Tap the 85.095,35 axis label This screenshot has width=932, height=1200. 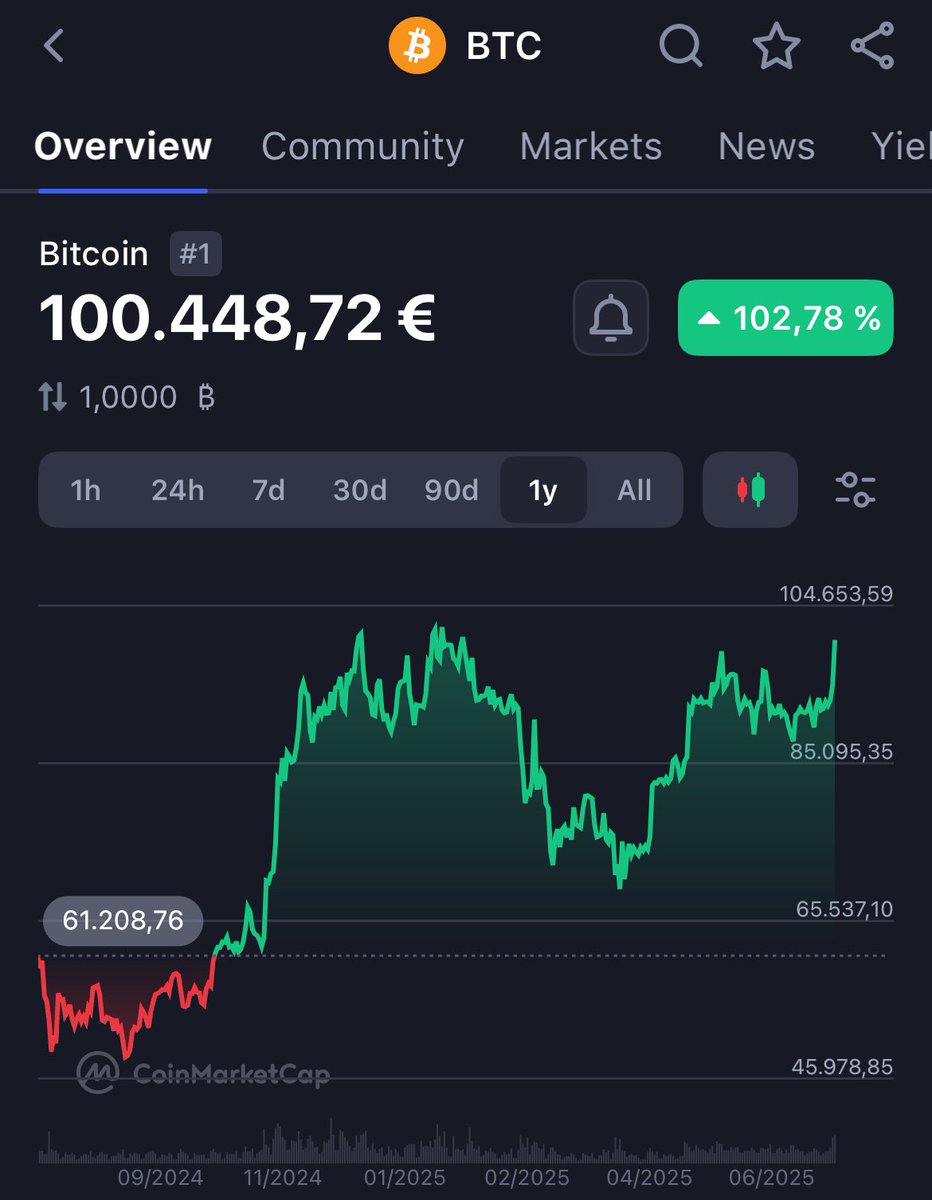pos(841,752)
